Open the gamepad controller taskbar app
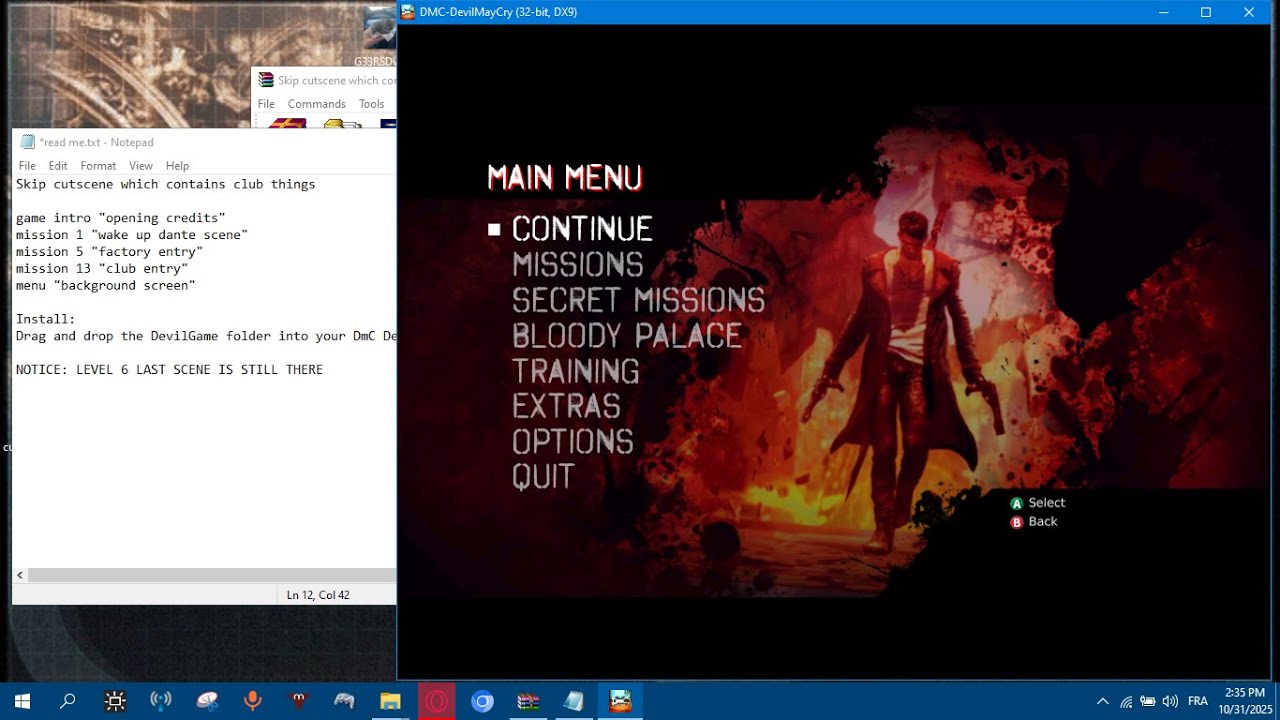The height and width of the screenshot is (720, 1280). click(344, 701)
